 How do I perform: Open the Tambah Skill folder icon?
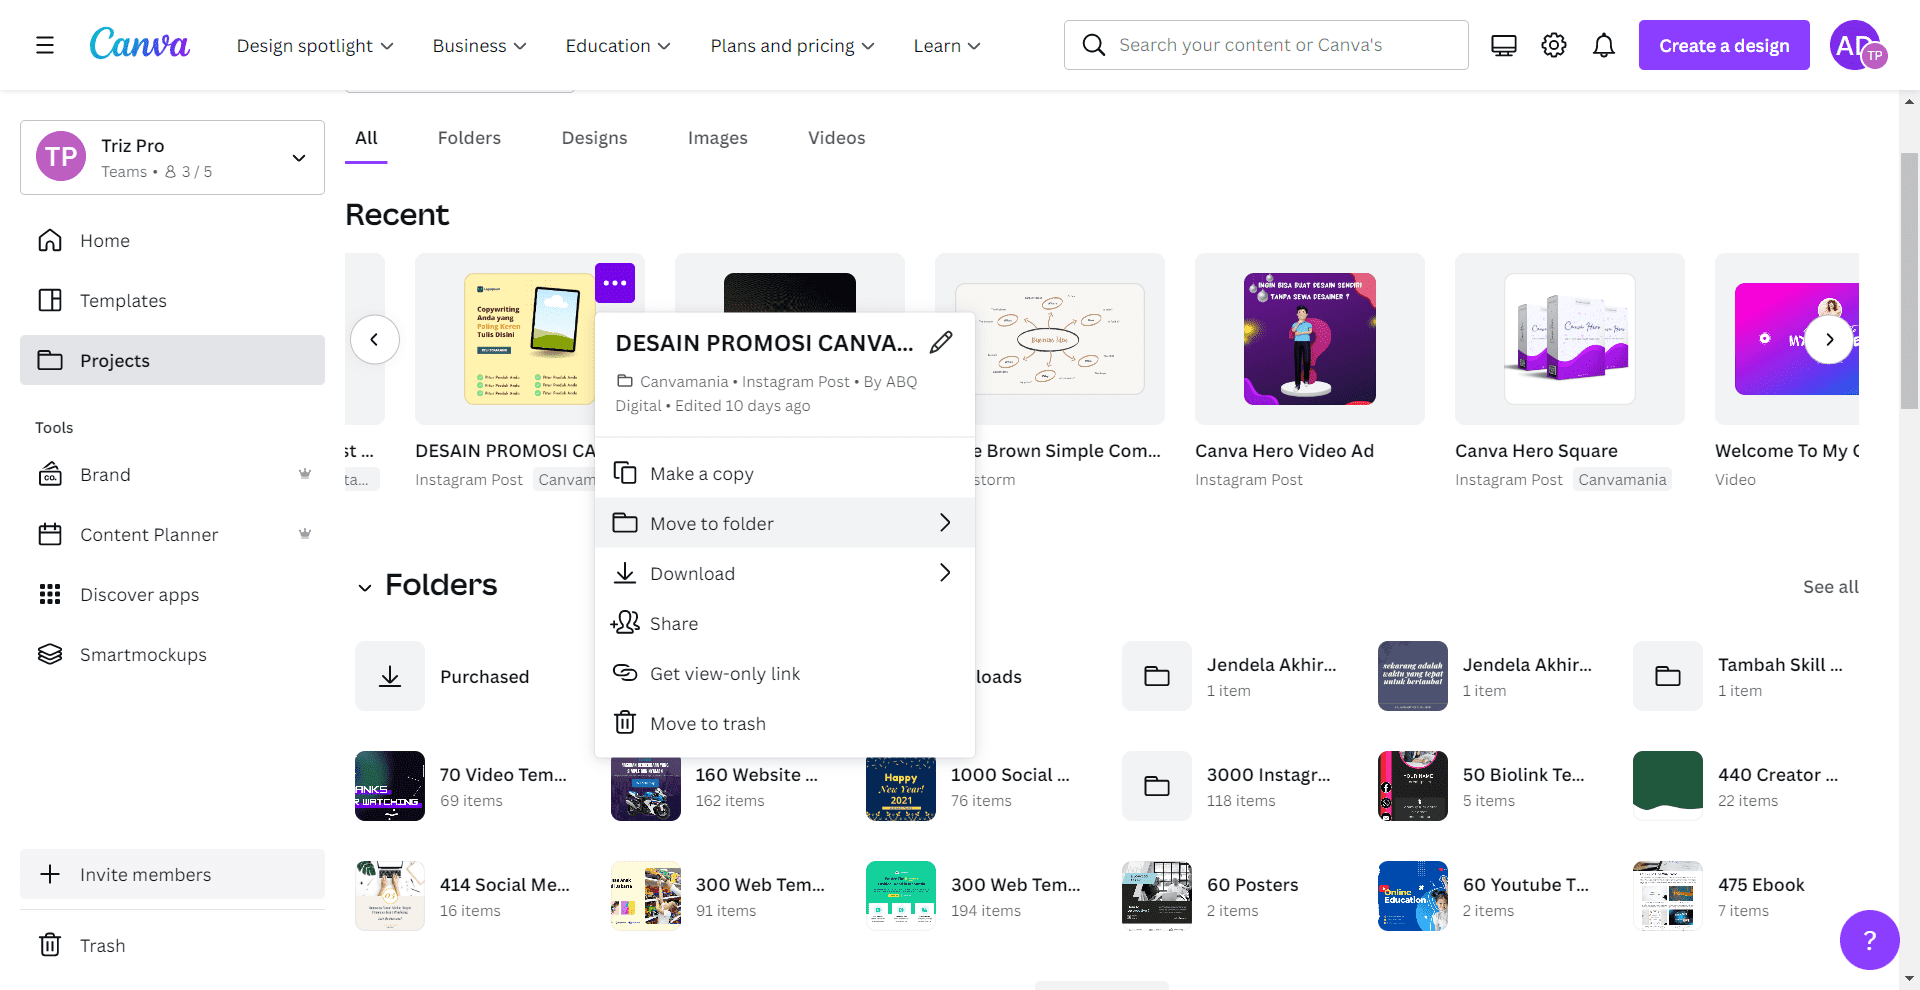pyautogui.click(x=1668, y=676)
